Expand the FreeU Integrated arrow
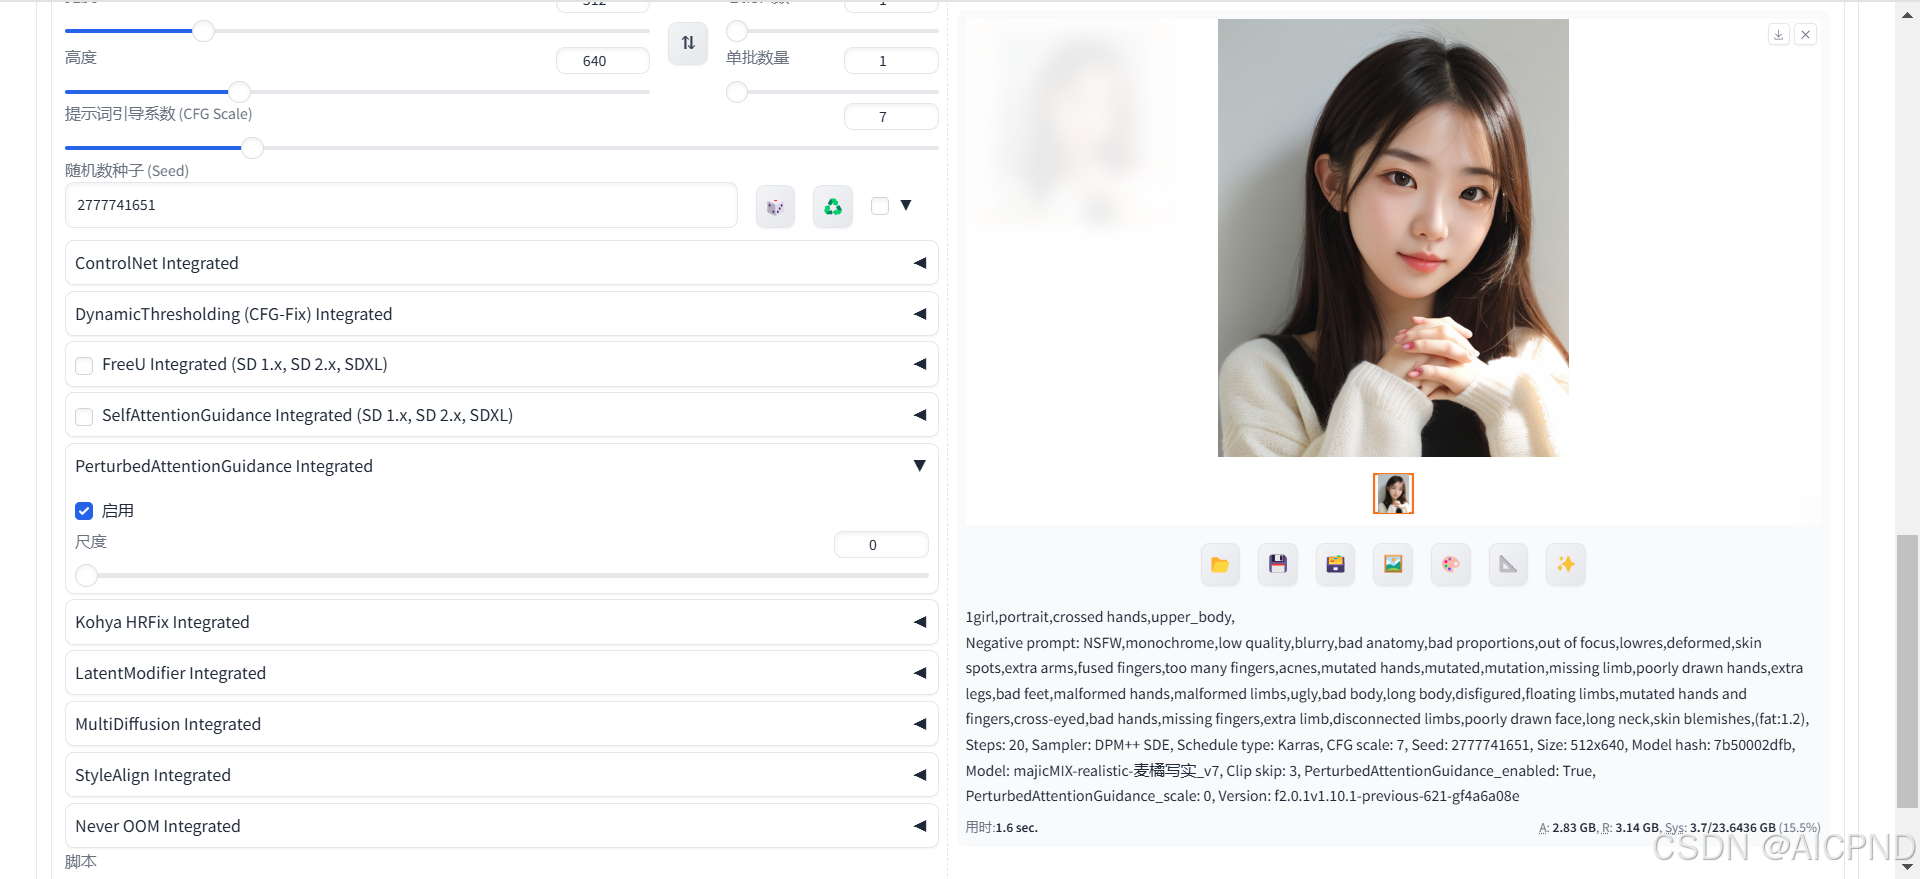This screenshot has width=1920, height=879. click(919, 364)
